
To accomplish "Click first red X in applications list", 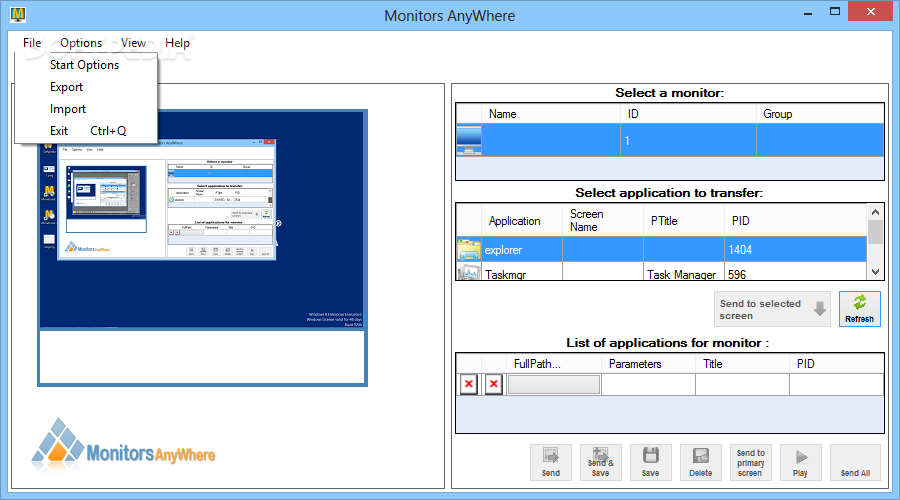I will click(x=469, y=384).
